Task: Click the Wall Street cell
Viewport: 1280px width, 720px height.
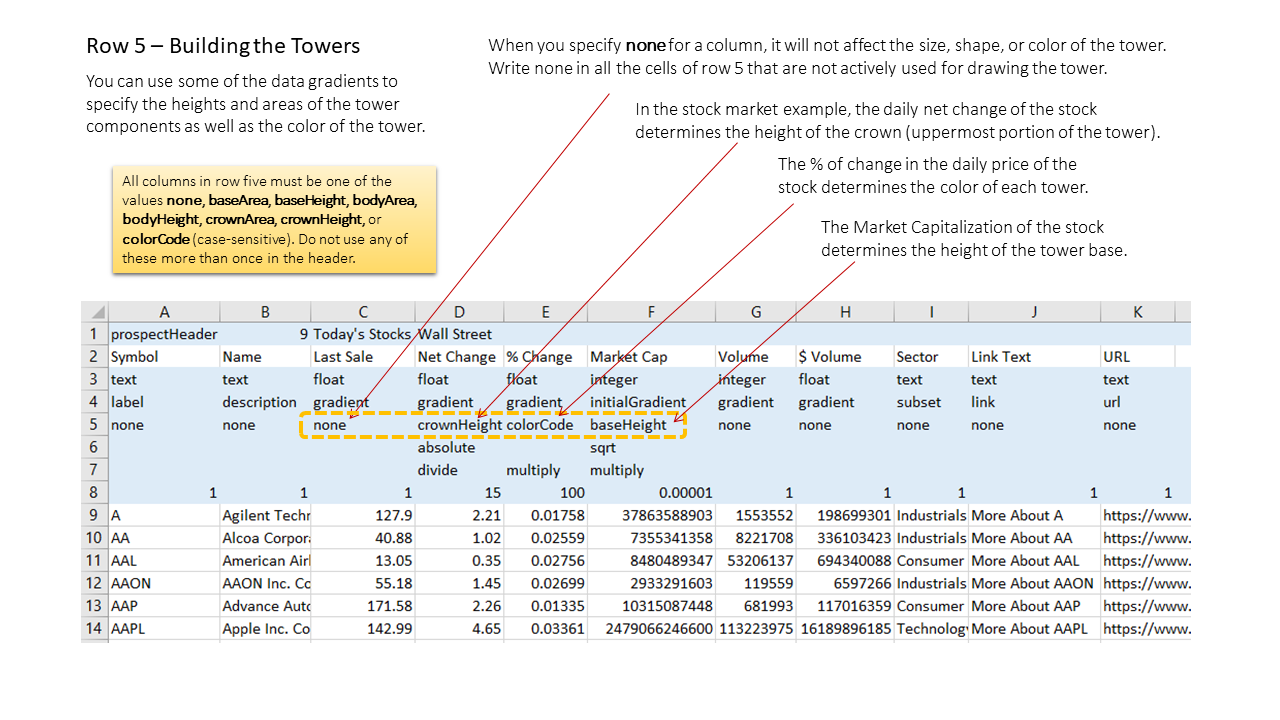Action: pos(459,334)
